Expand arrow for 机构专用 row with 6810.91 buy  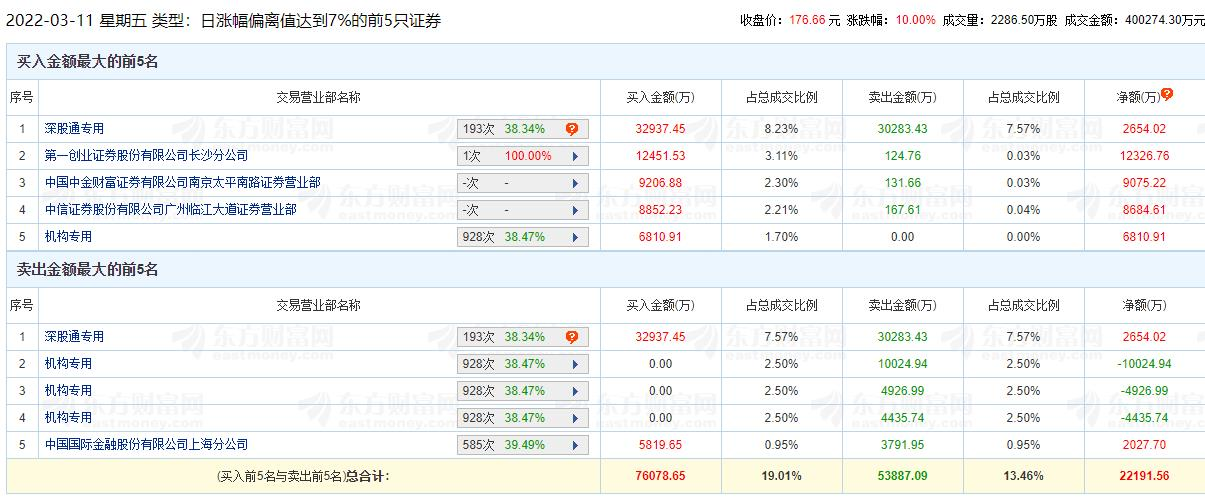[575, 237]
